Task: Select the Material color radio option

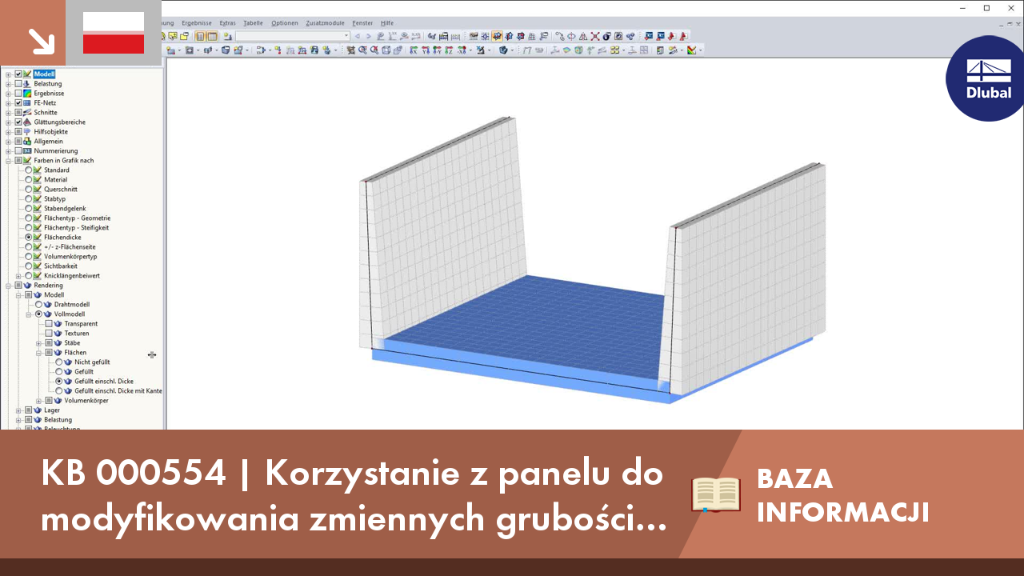Action: click(29, 180)
